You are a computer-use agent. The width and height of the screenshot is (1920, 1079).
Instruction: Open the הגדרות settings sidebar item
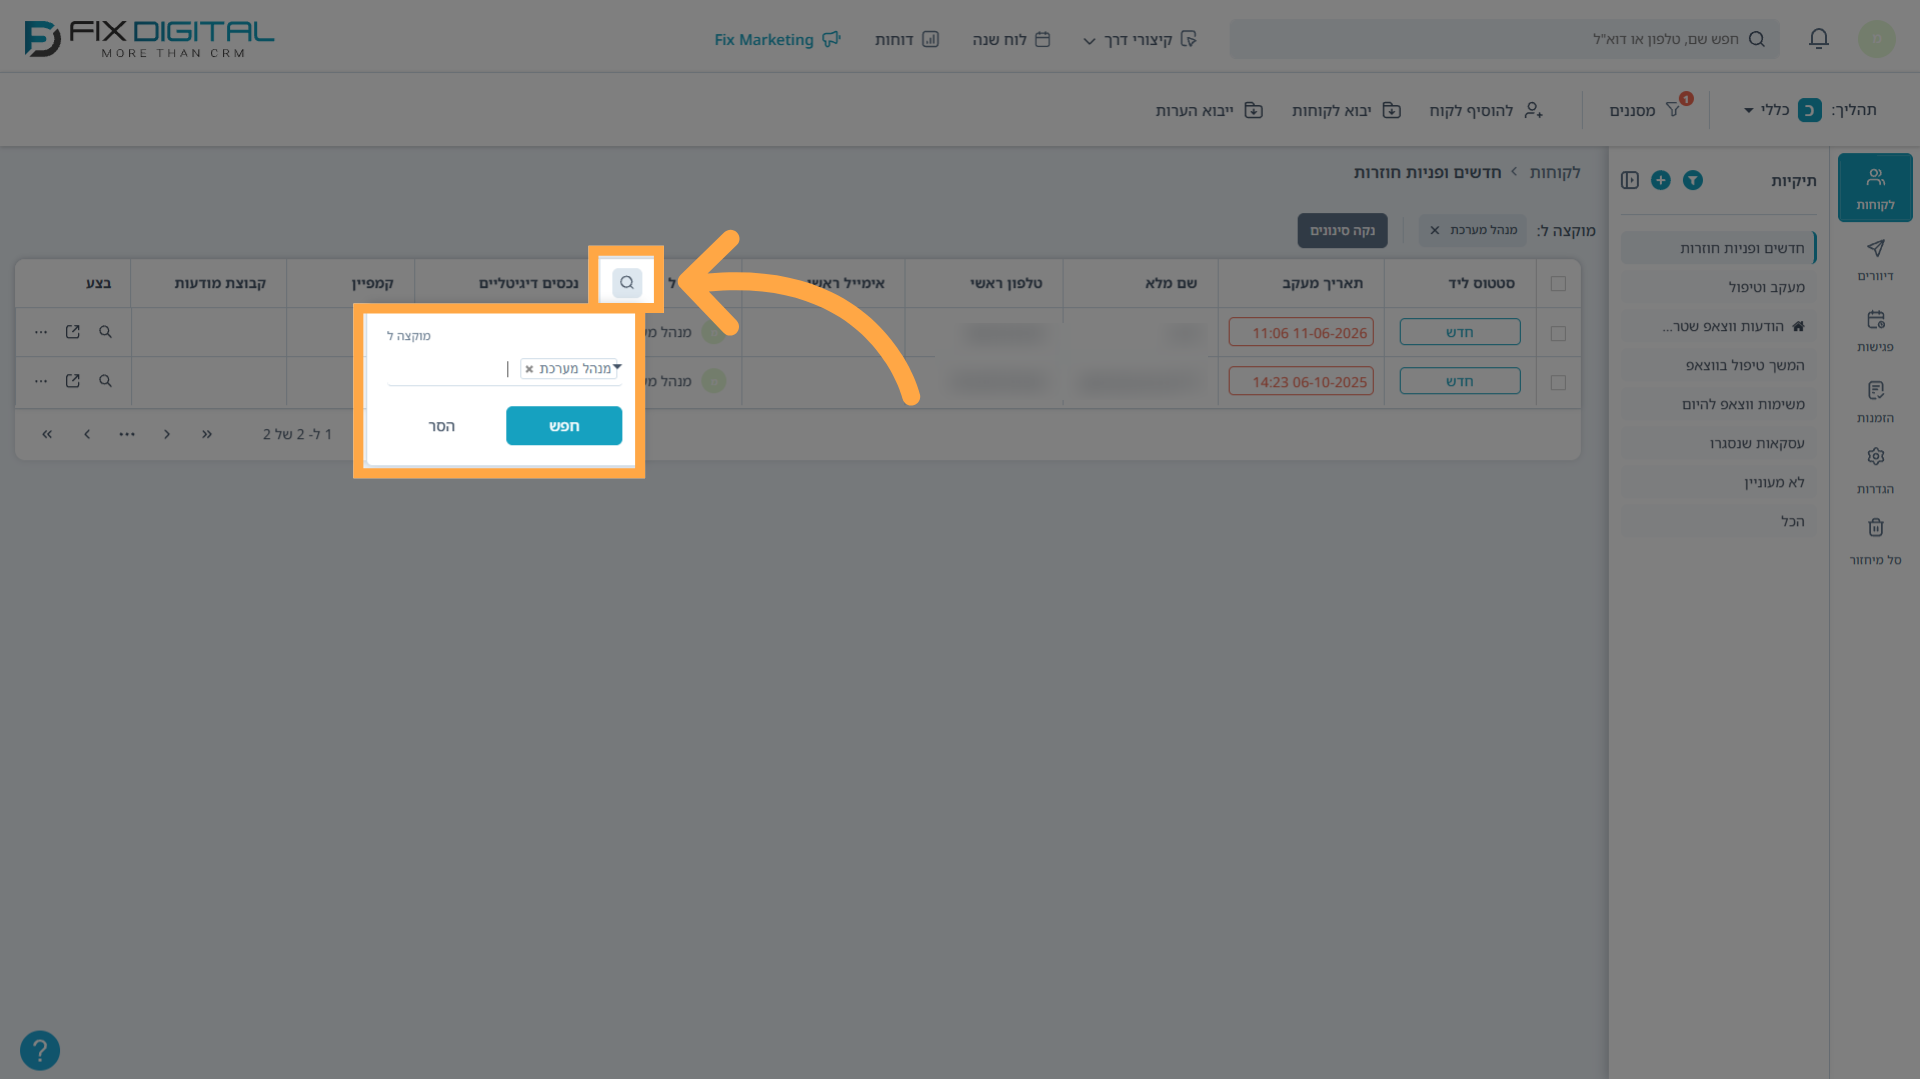(1875, 470)
